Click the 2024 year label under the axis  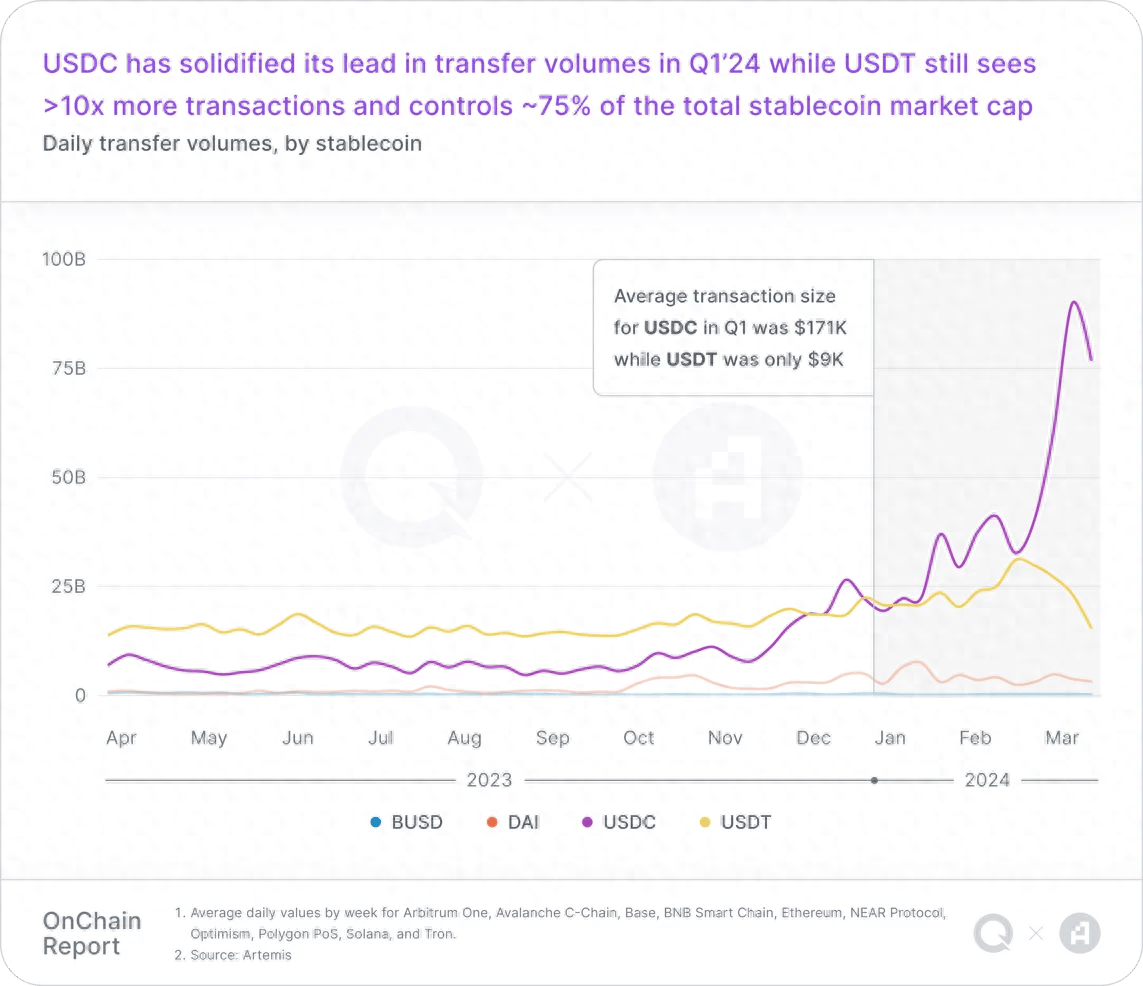pos(987,780)
